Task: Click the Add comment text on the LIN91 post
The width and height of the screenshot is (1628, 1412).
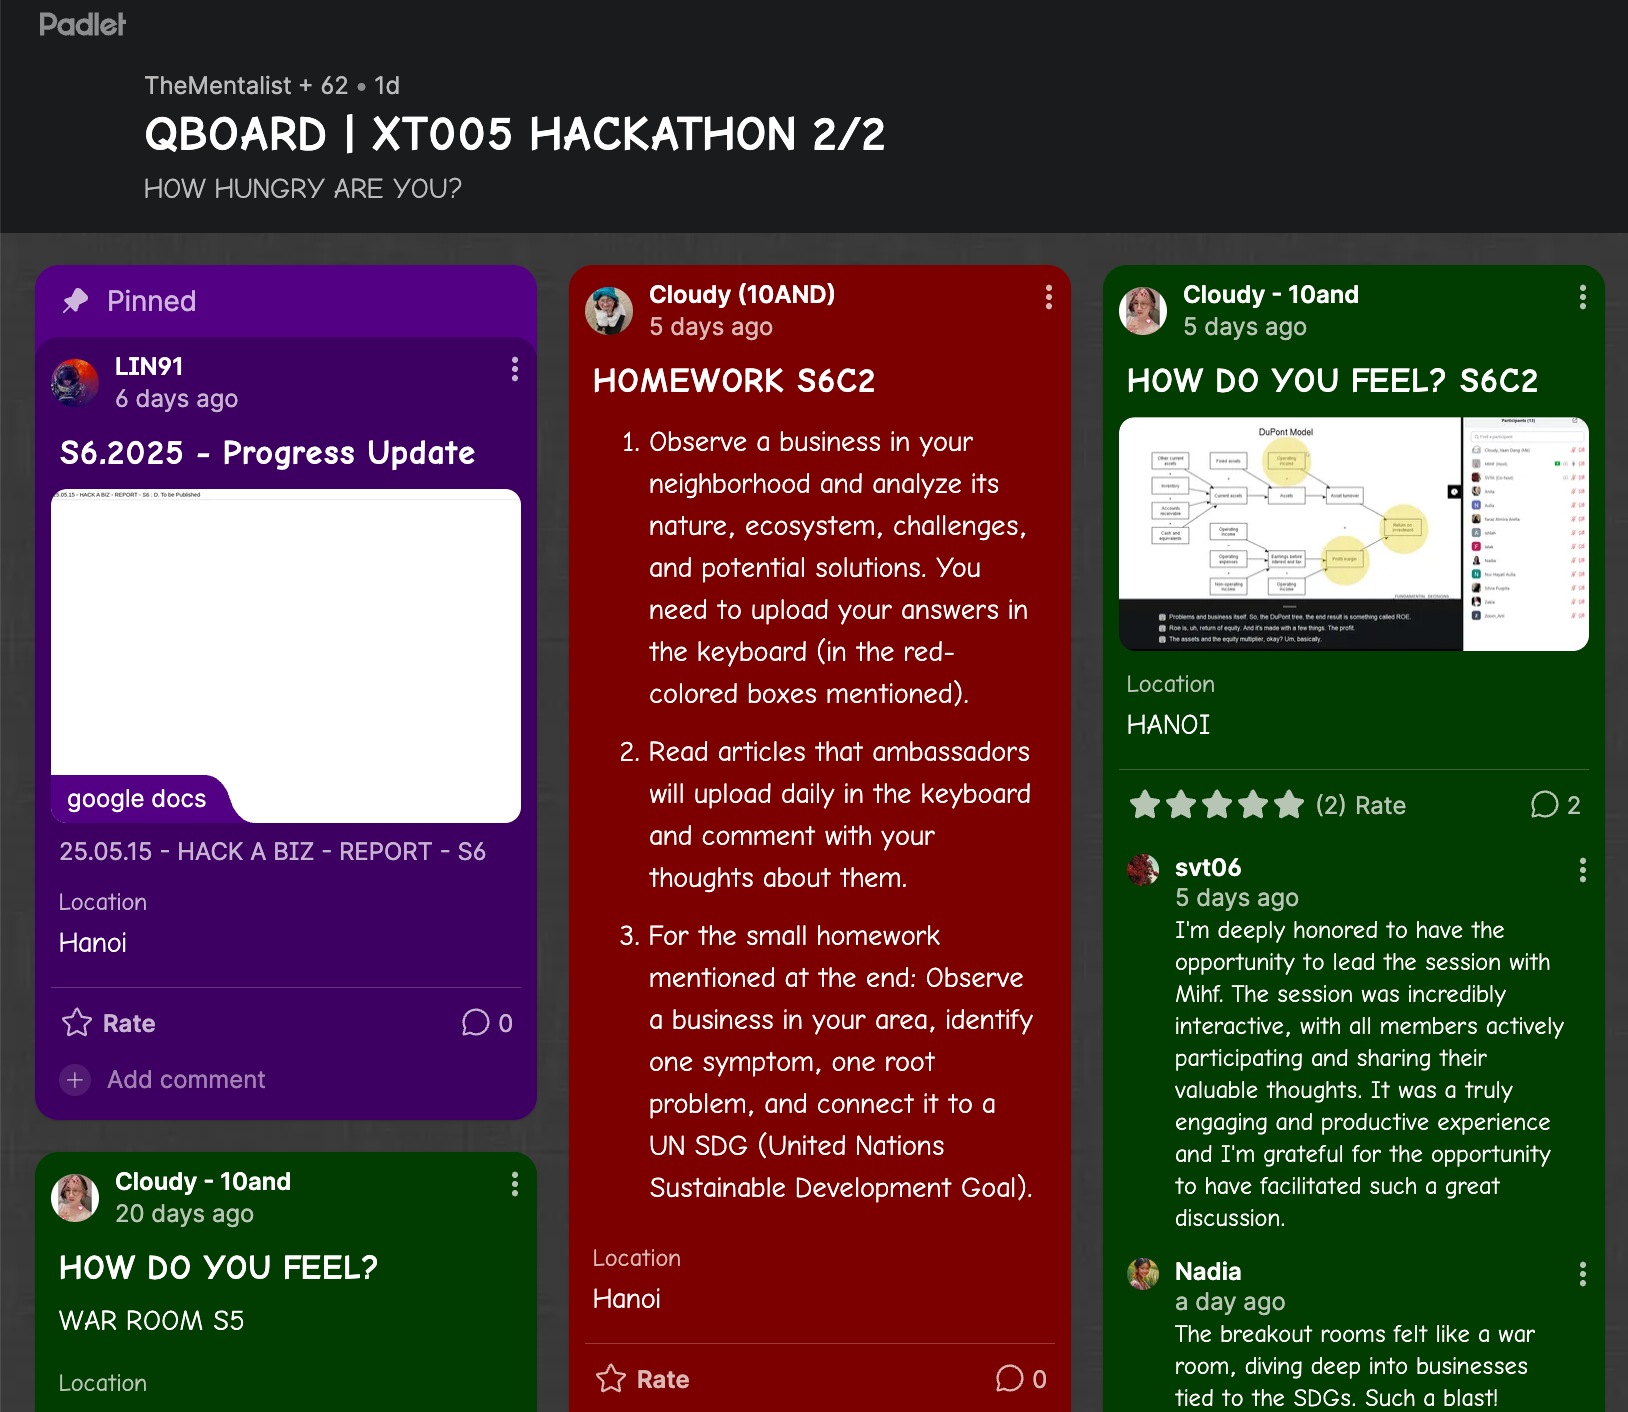Action: pos(185,1080)
